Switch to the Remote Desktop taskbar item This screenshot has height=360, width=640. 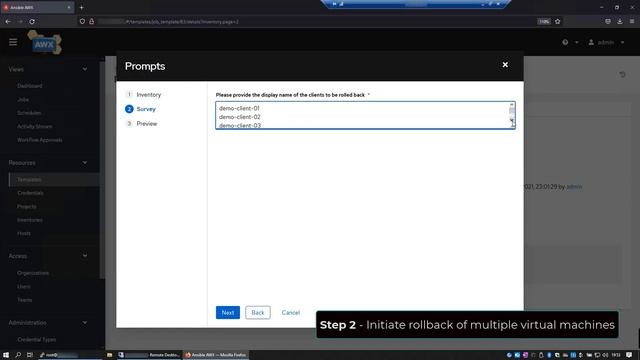click(149, 355)
